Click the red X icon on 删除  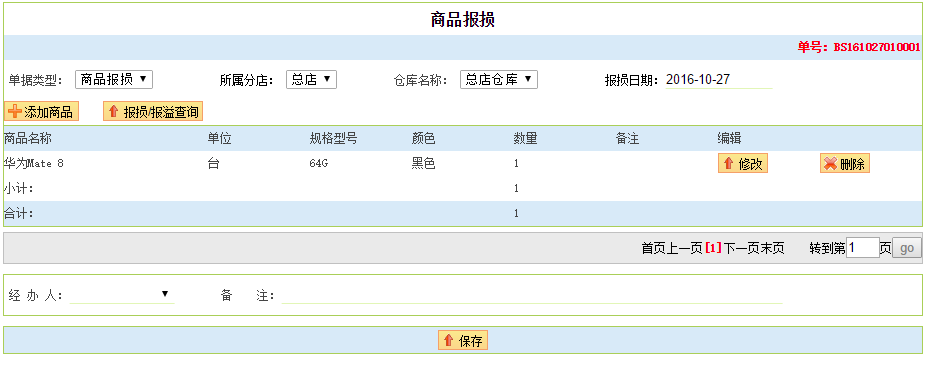tap(830, 164)
